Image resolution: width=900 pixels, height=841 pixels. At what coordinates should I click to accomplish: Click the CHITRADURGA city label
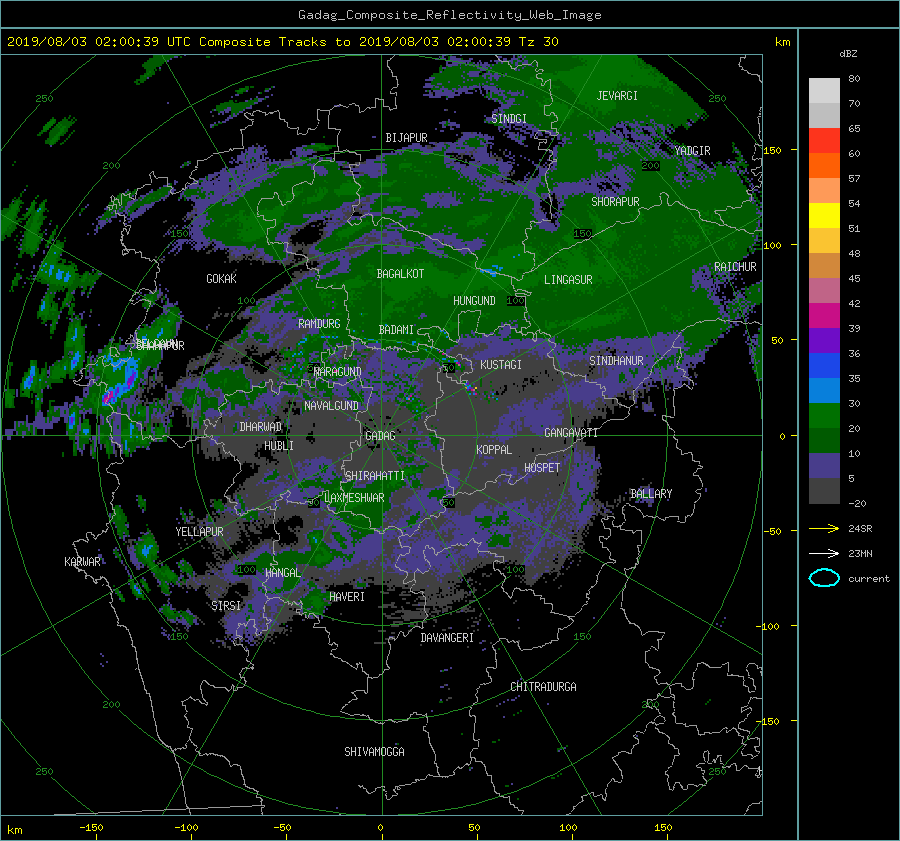point(543,687)
